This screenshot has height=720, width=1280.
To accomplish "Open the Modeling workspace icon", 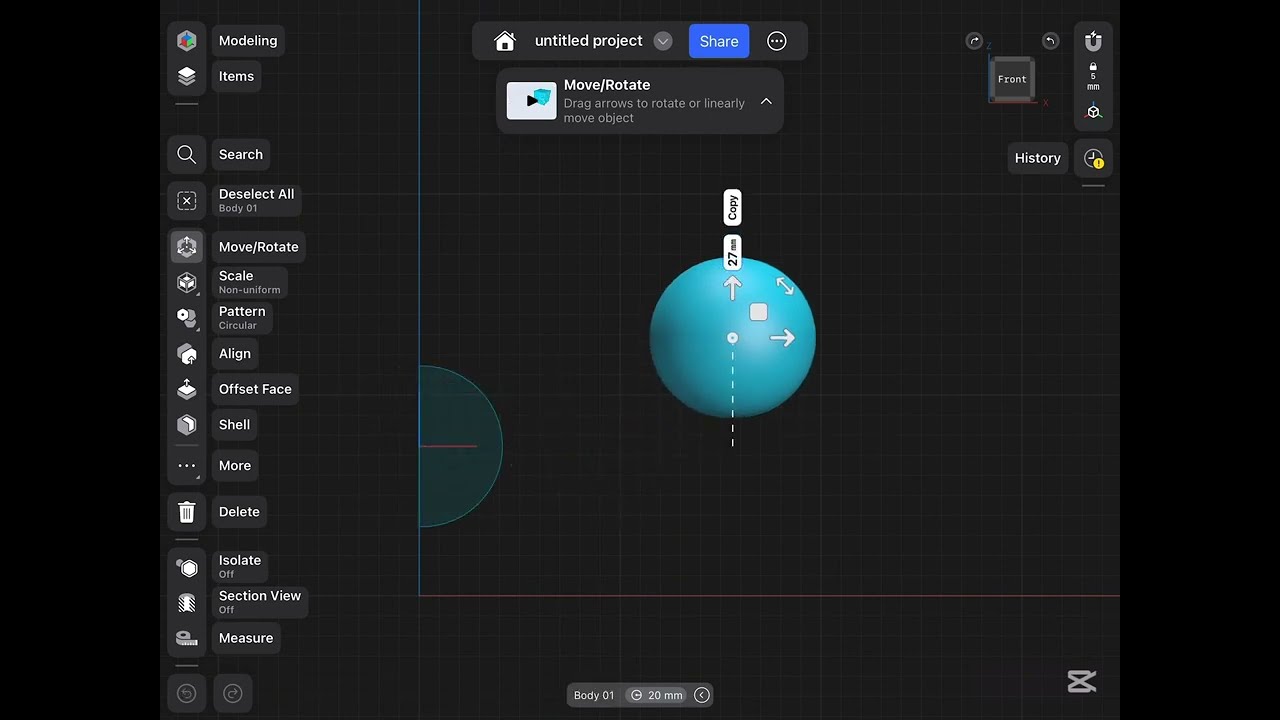I will tap(186, 41).
